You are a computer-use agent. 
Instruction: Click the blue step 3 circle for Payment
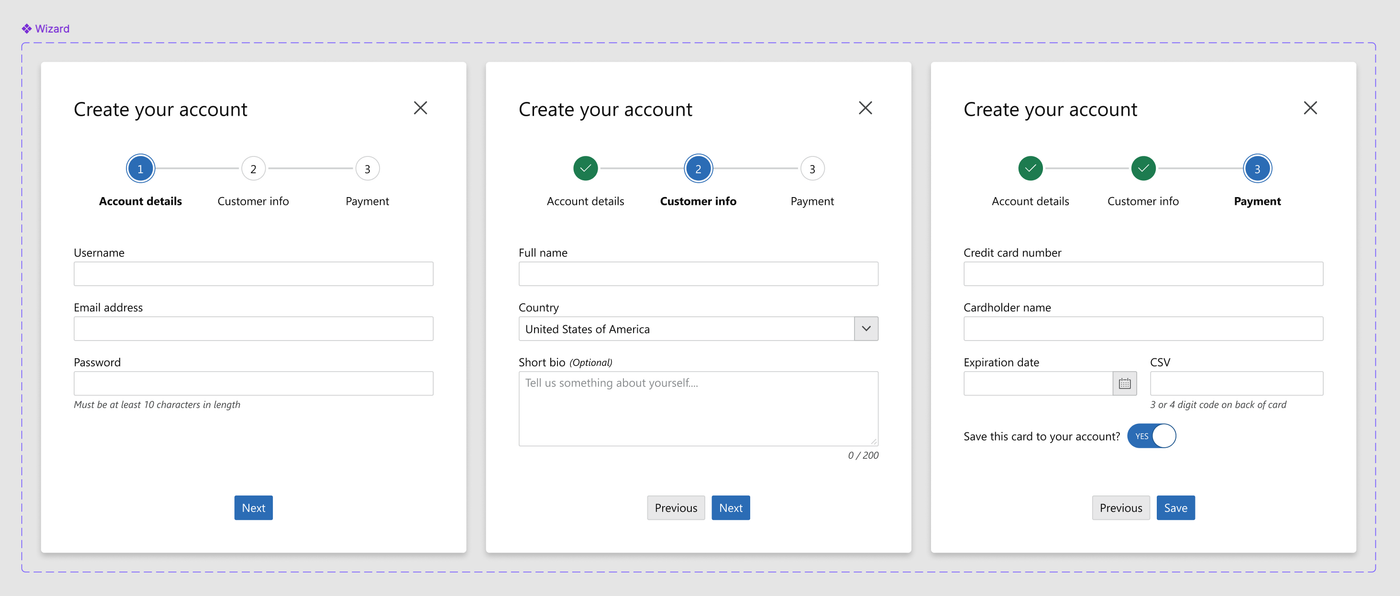(1257, 169)
